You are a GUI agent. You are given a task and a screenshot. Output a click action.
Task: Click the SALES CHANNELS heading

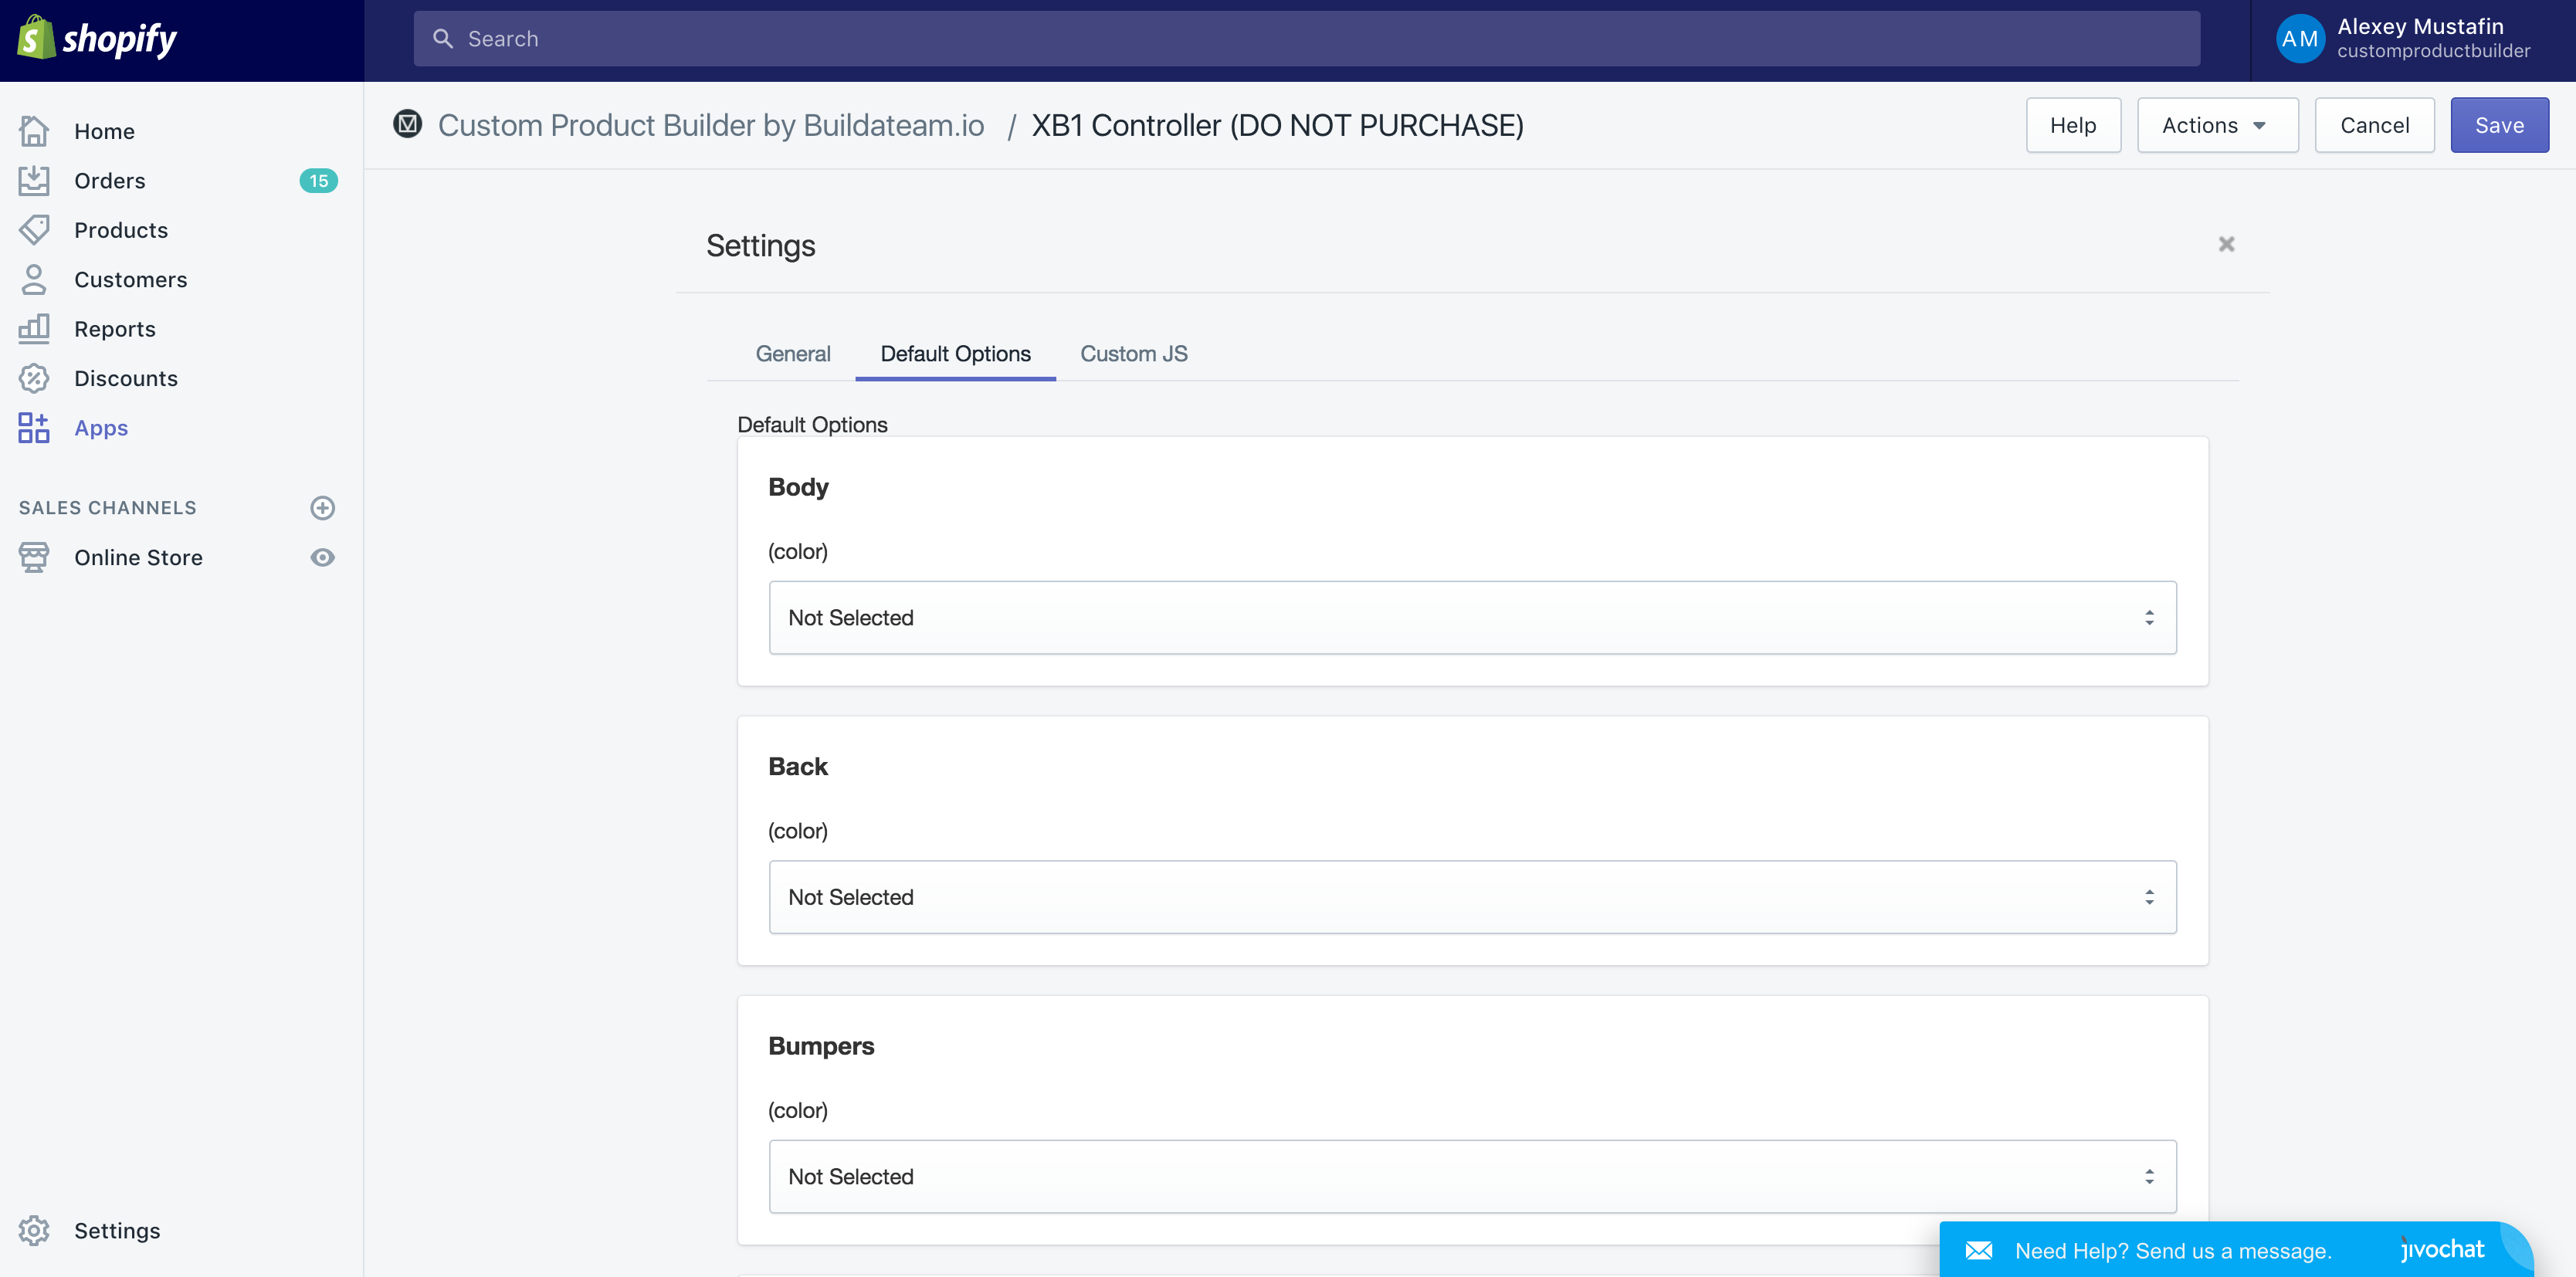tap(108, 508)
